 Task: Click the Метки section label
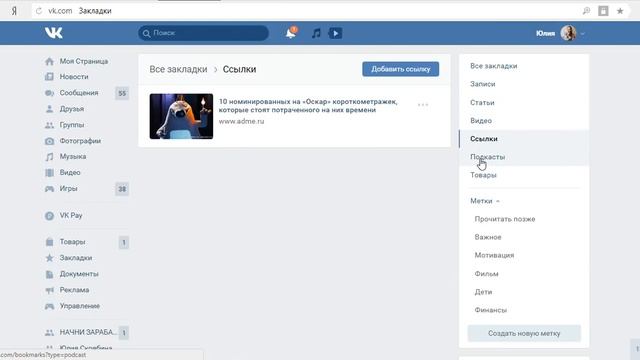click(481, 201)
